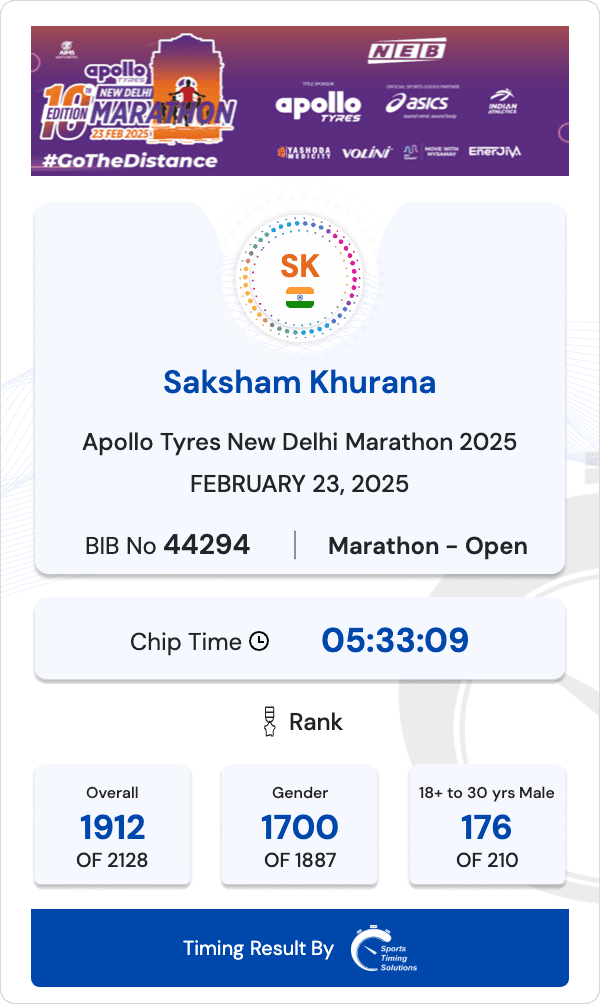Viewport: 600px width, 1004px height.
Task: Click the runner name Saksham Khurana
Action: tap(300, 382)
